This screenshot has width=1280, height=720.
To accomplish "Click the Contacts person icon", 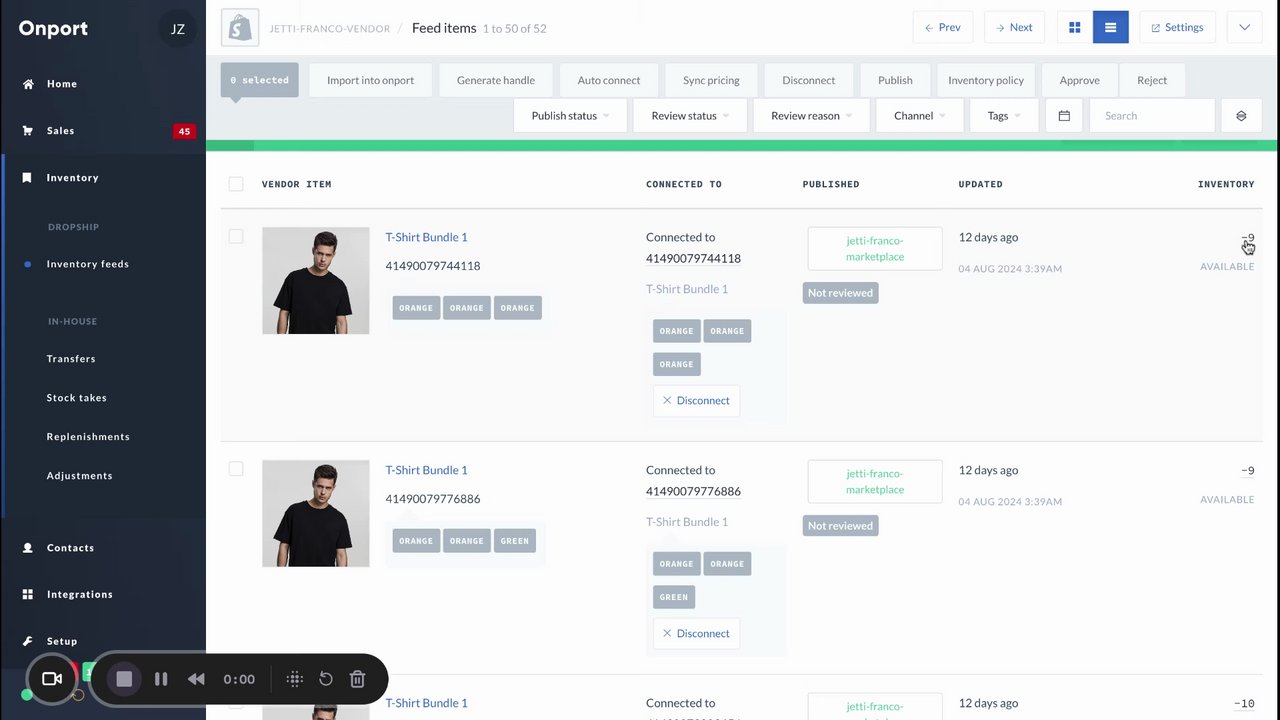I will coord(28,548).
